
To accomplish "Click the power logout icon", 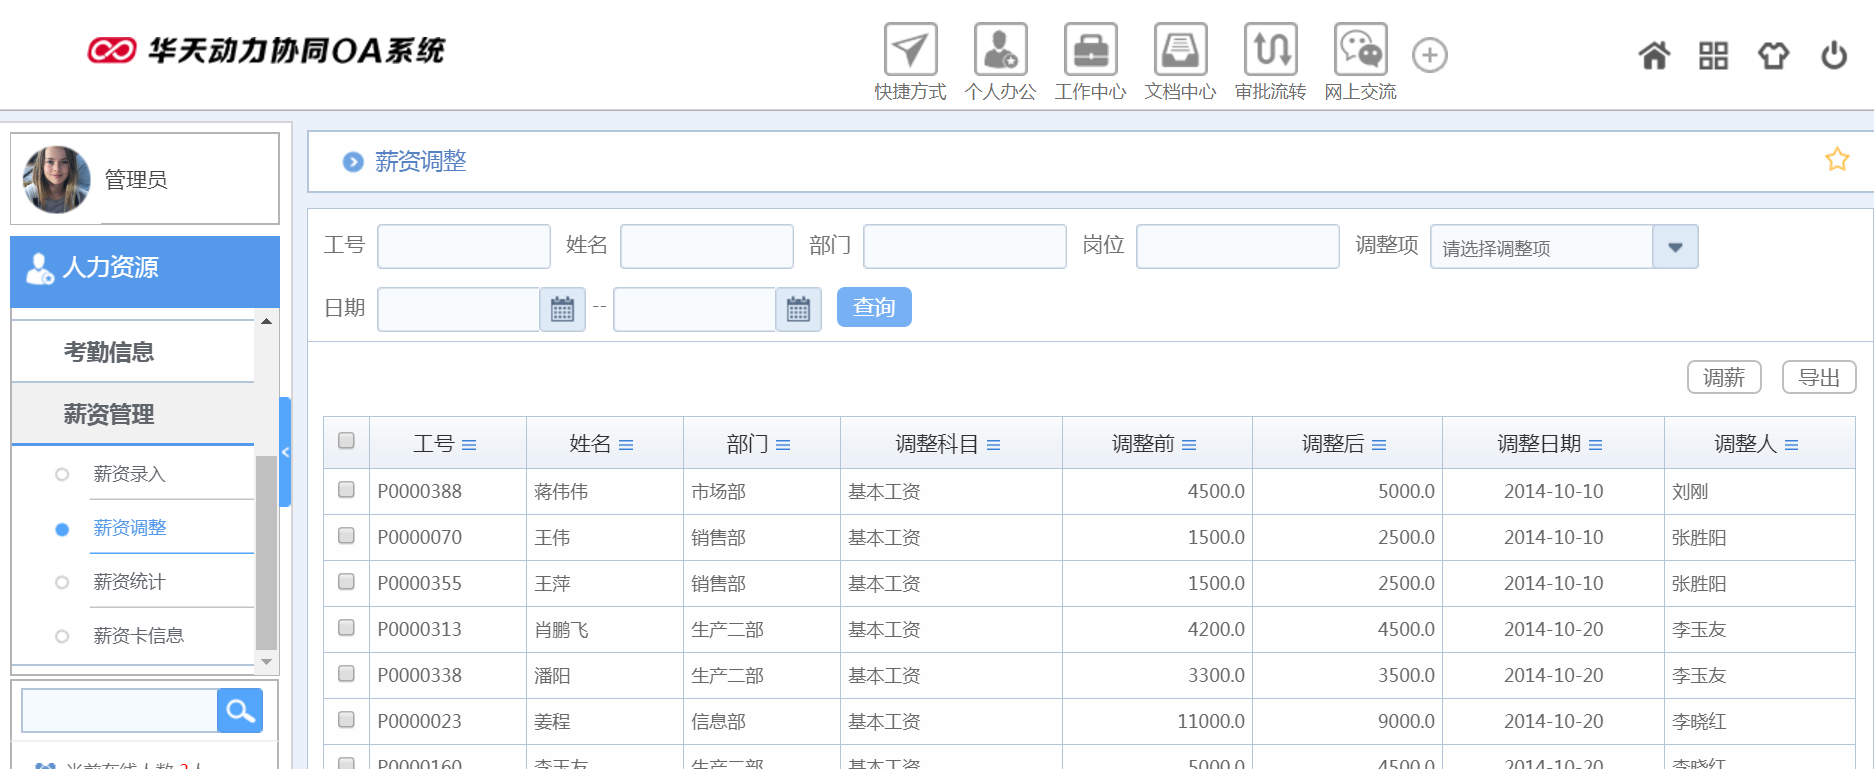I will 1833,56.
